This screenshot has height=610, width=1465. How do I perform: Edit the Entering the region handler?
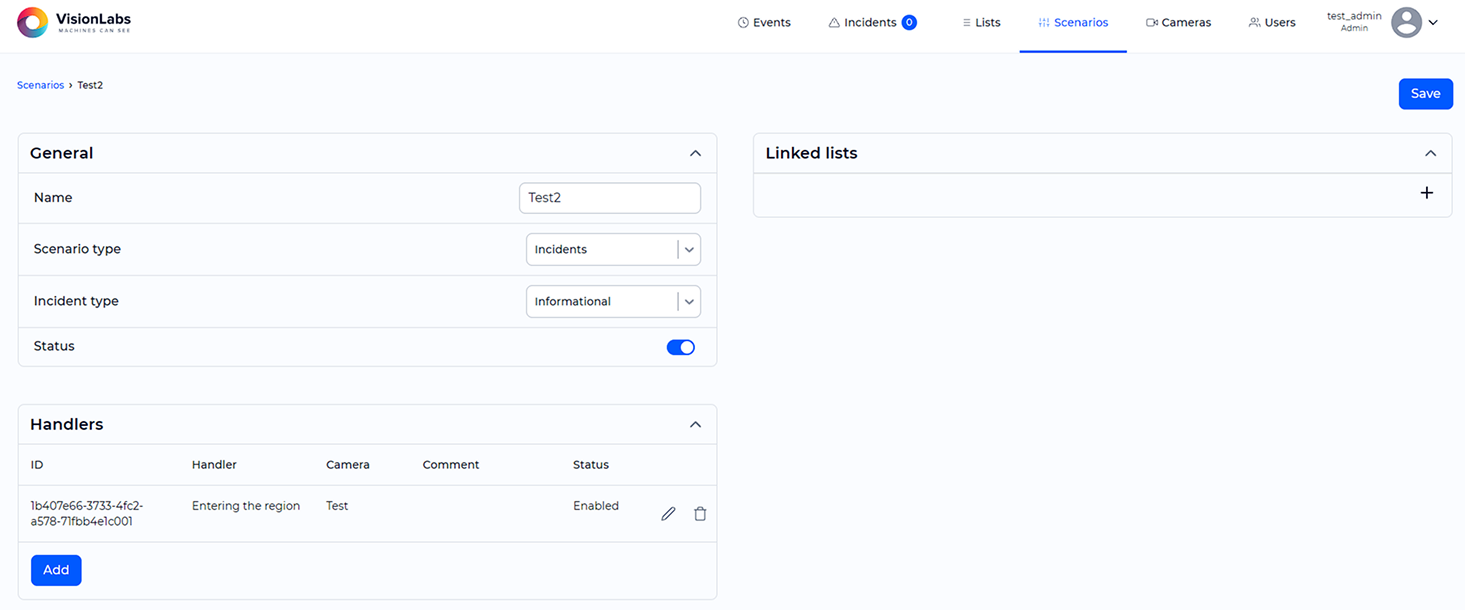pyautogui.click(x=668, y=514)
